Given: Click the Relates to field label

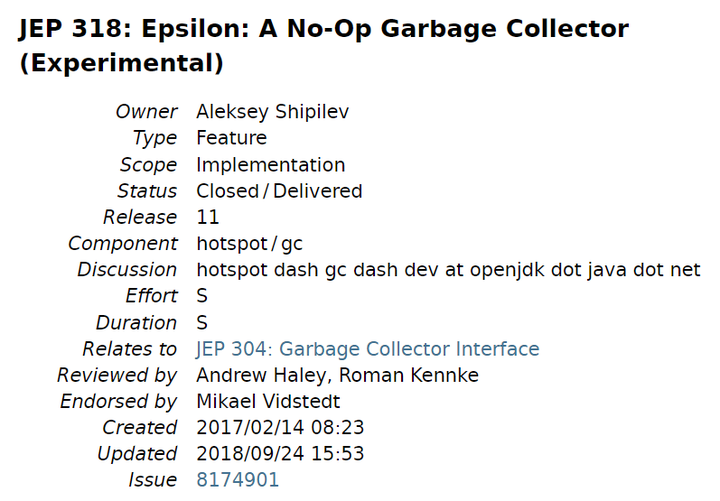Looking at the screenshot, I should 130,349.
